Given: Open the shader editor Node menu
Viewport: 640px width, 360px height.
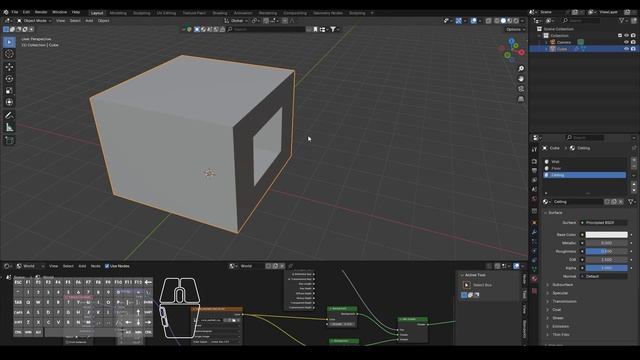Looking at the screenshot, I should click(95, 266).
